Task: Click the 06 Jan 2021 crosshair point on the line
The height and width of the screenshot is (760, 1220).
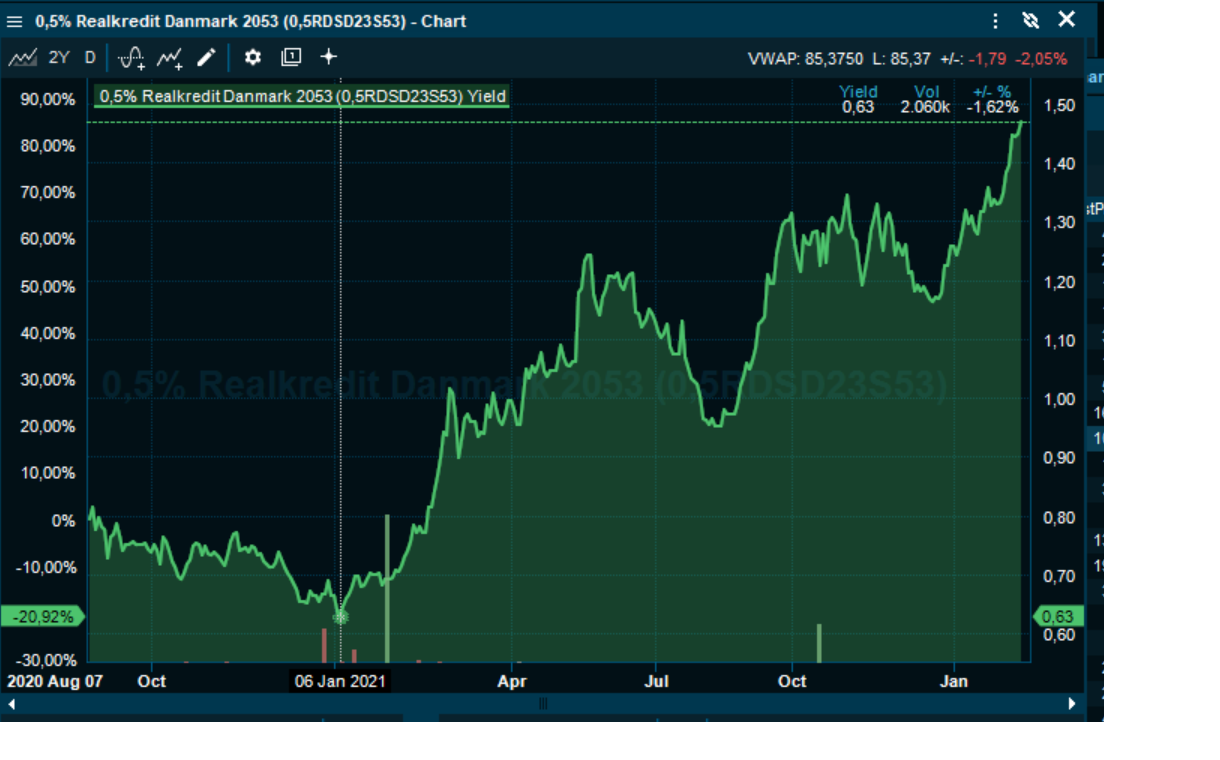Action: [x=340, y=617]
